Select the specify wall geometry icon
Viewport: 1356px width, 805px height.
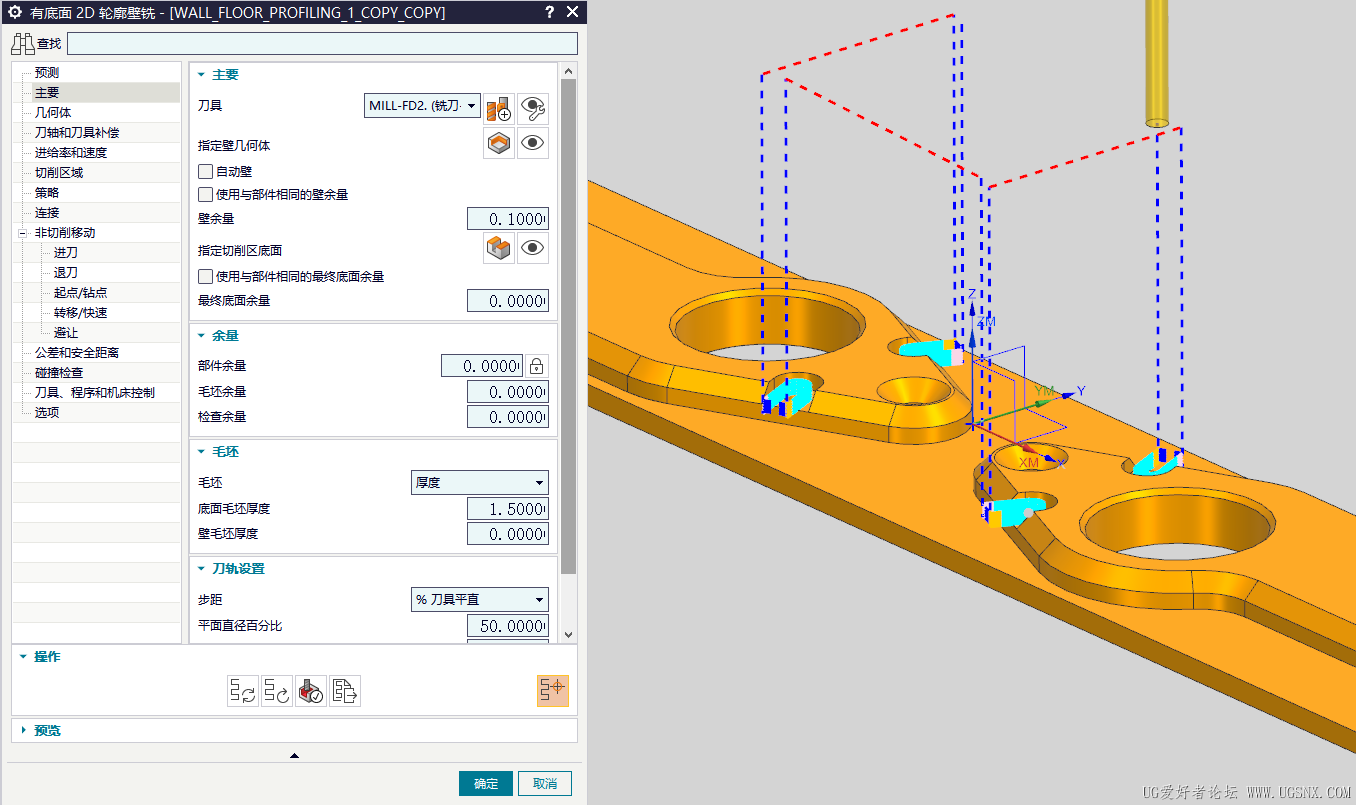tap(499, 144)
